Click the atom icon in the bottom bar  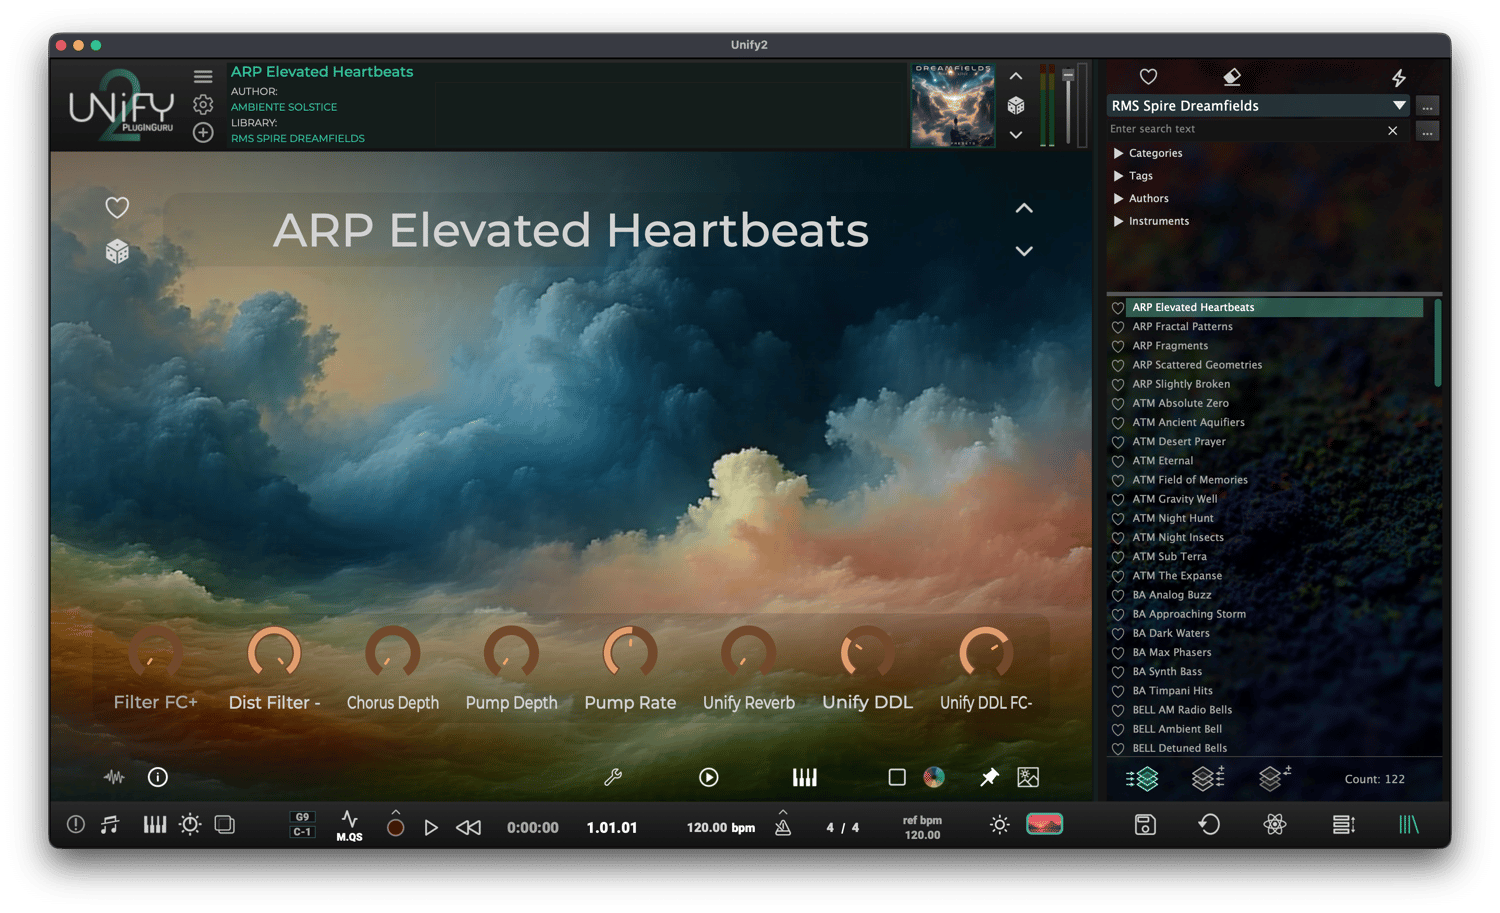pyautogui.click(x=1274, y=825)
